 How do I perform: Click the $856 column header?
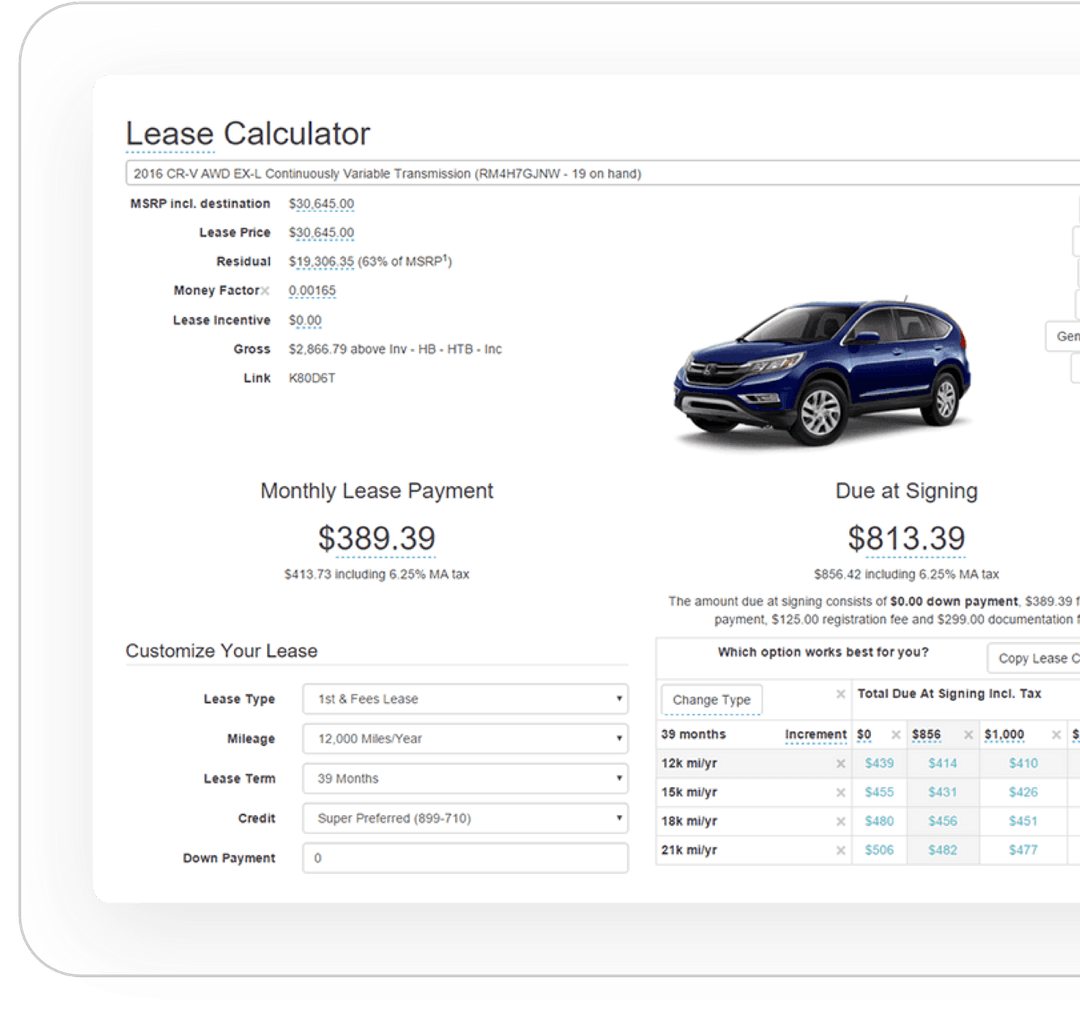click(926, 735)
